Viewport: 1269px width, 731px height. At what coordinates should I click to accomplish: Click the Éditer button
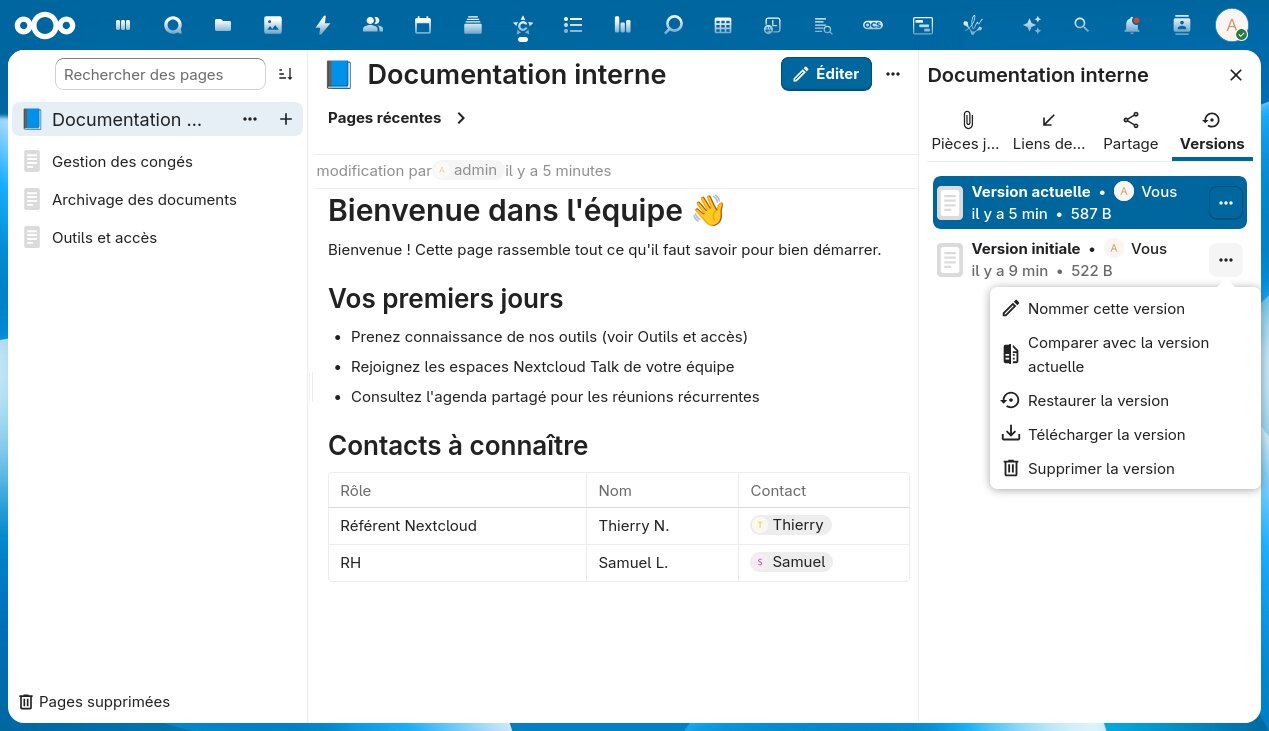click(x=826, y=74)
